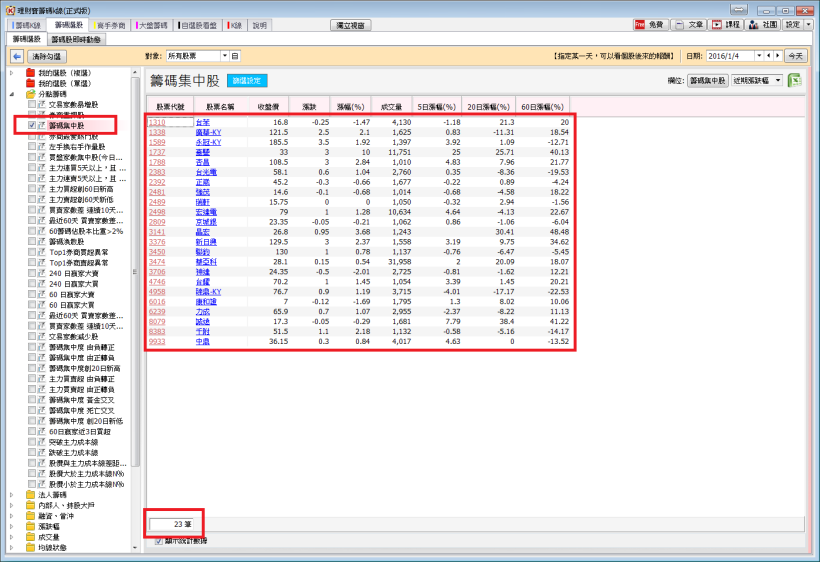Click the red 免費 free icon
This screenshot has height=562, width=820.
(x=652, y=24)
